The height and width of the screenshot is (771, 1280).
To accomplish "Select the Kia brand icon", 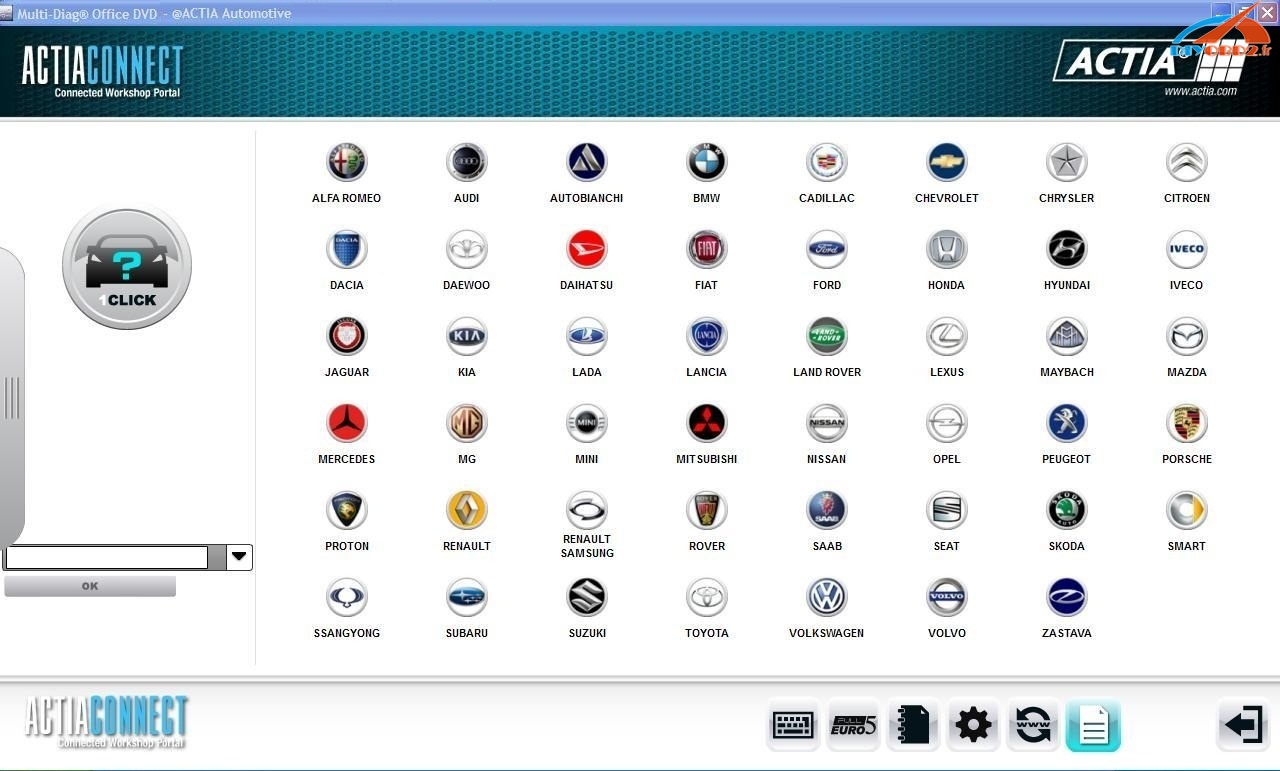I will [x=467, y=336].
